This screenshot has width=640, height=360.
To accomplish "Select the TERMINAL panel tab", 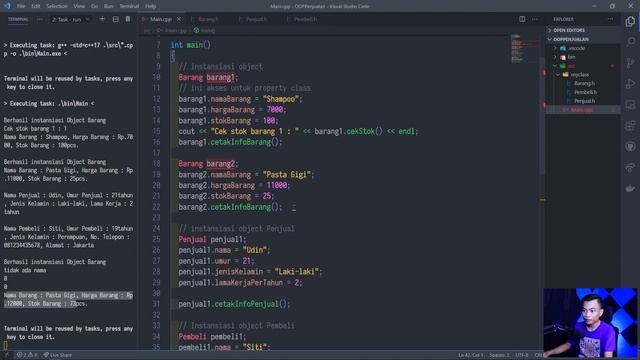I will tap(18, 19).
